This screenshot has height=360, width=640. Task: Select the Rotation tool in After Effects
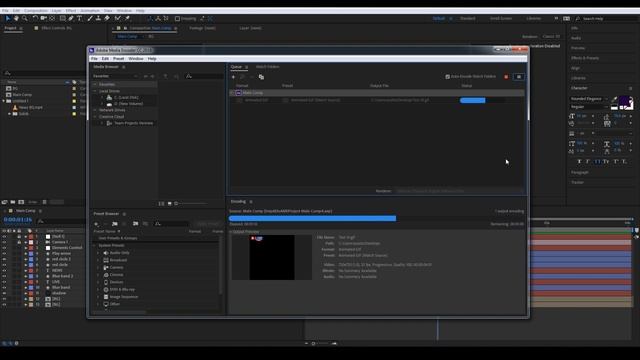[x=35, y=18]
